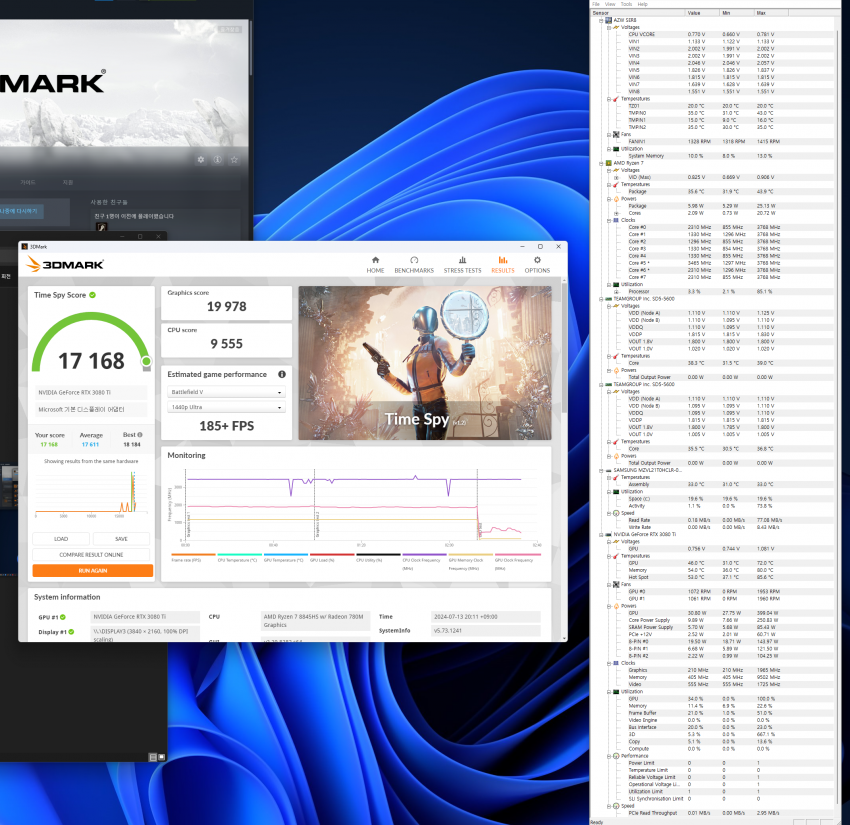
Task: Open the Battlefield V game dropdown
Action: (x=226, y=392)
